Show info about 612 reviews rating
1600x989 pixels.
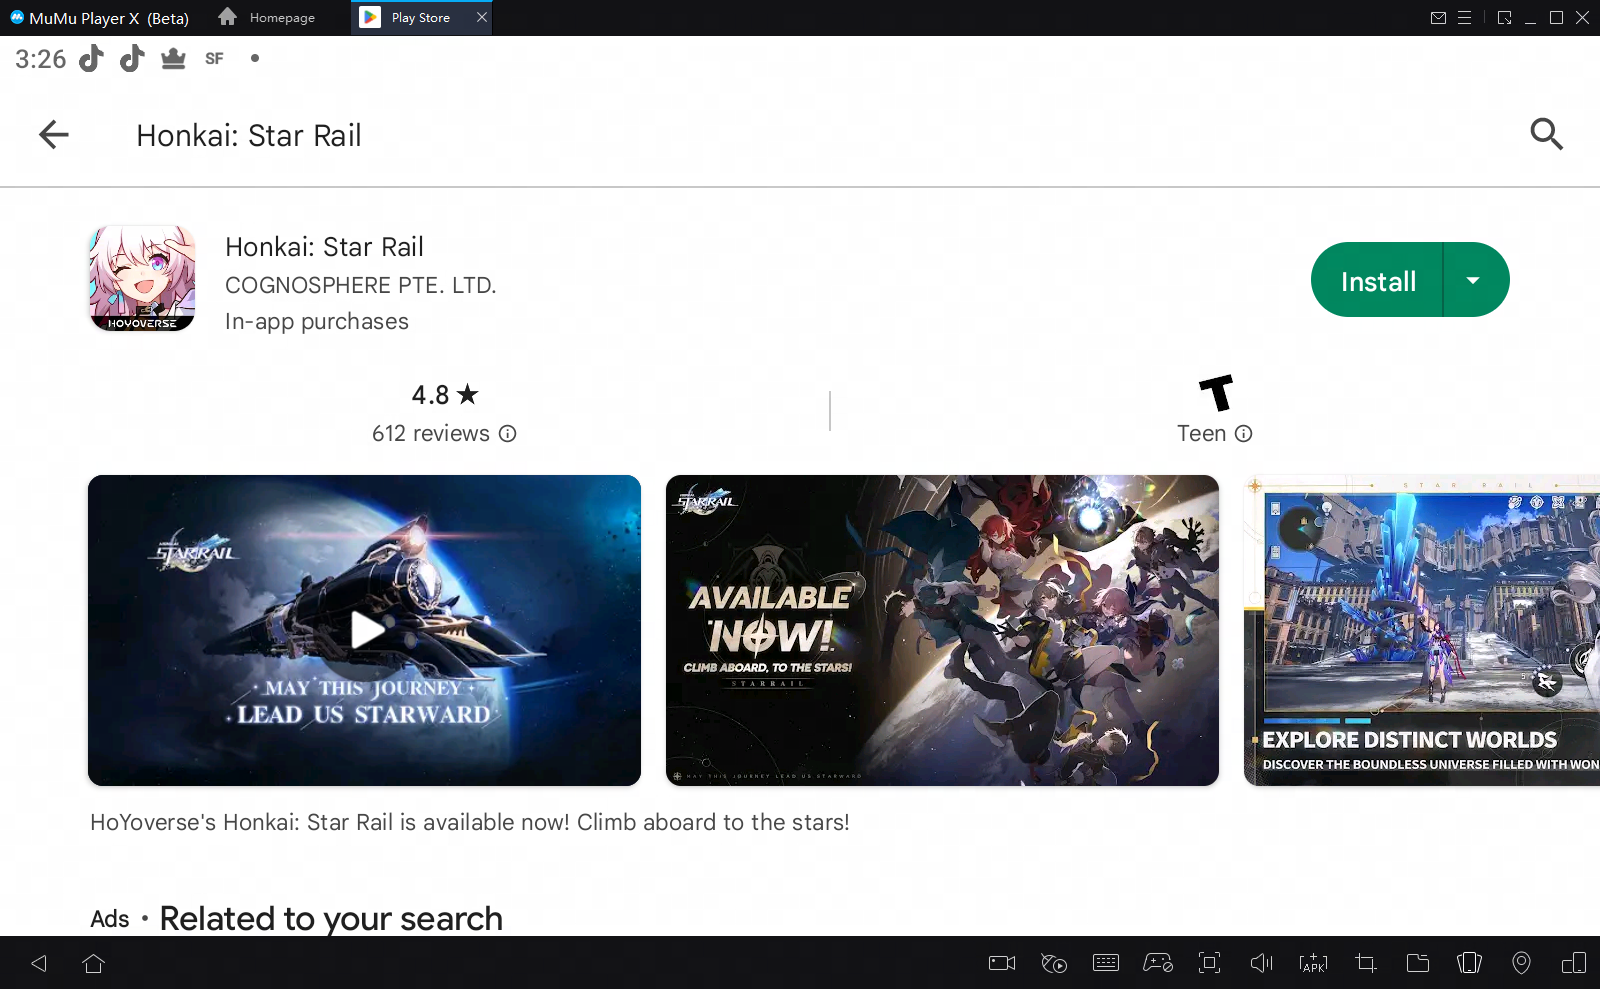(x=508, y=434)
